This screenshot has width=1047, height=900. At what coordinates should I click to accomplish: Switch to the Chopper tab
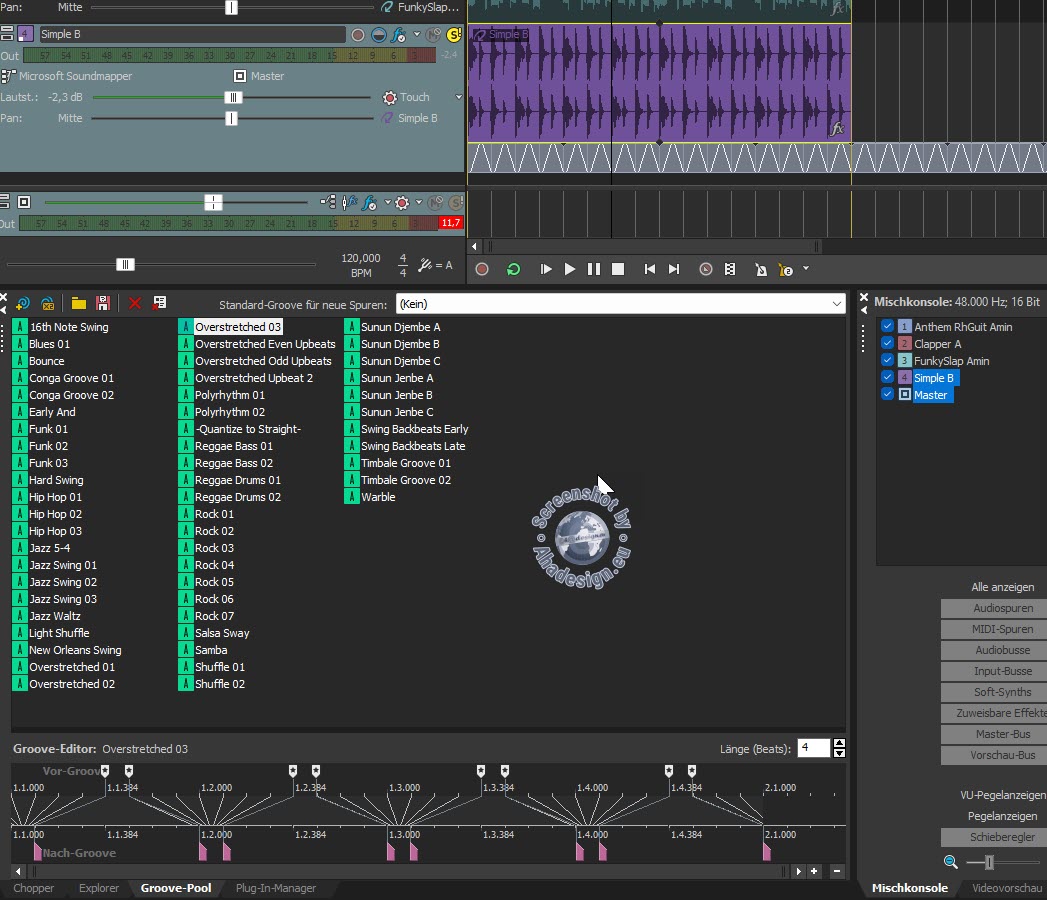[33, 888]
